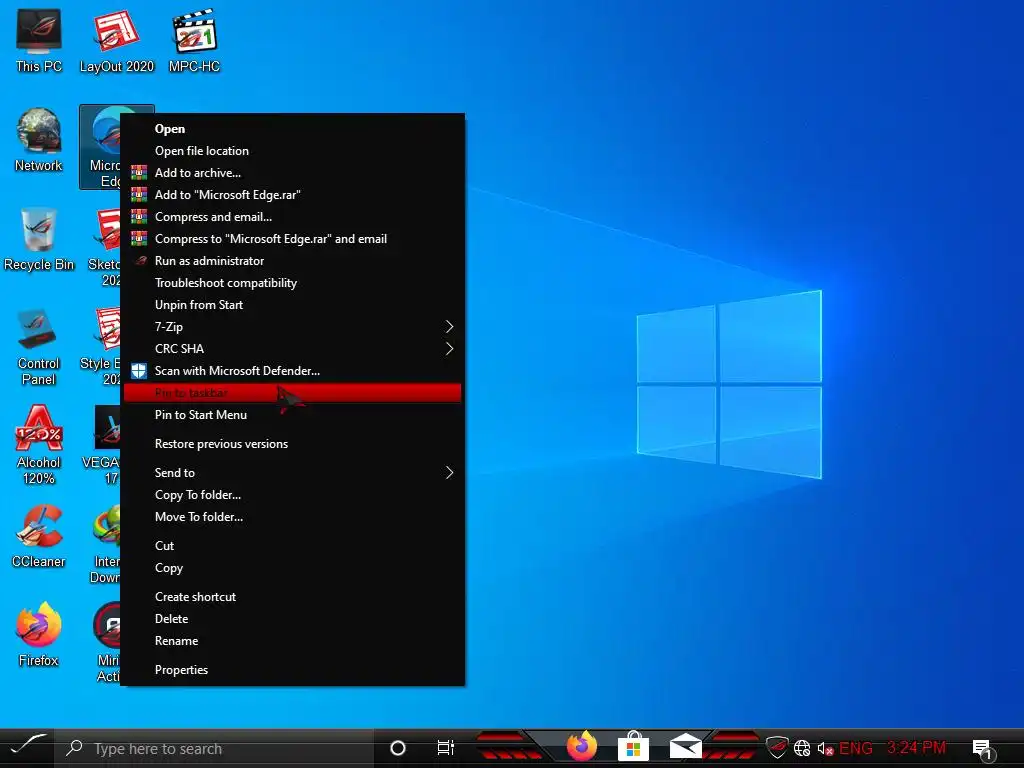The height and width of the screenshot is (768, 1024).
Task: Click the Start button on taskbar
Action: pyautogui.click(x=27, y=747)
